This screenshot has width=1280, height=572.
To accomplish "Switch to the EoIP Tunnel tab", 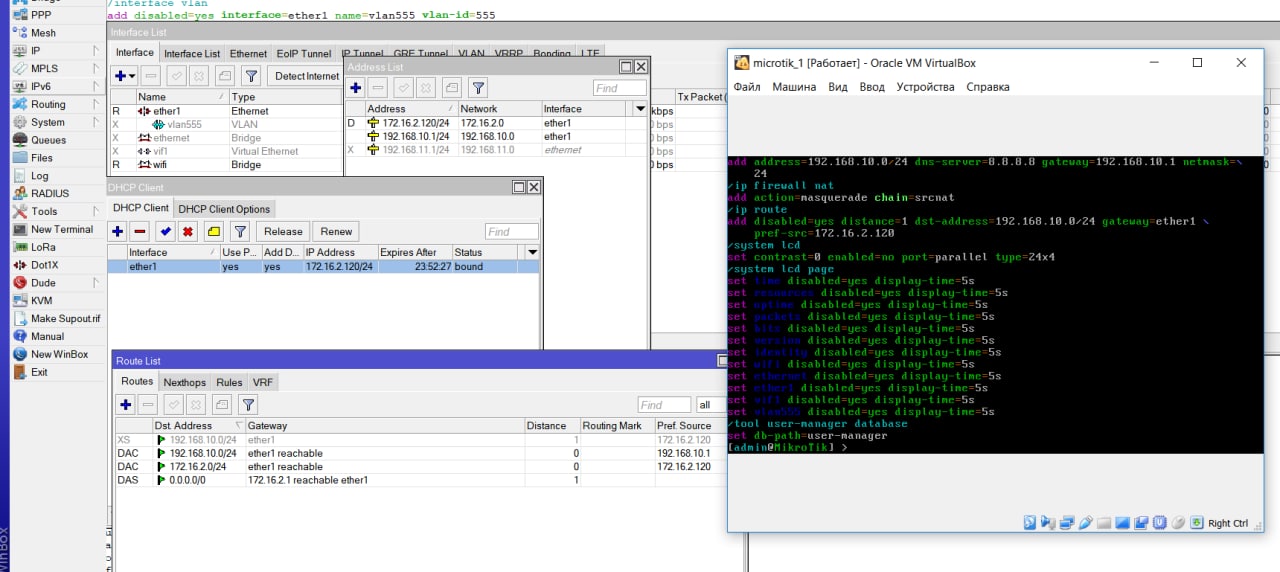I will coord(304,54).
